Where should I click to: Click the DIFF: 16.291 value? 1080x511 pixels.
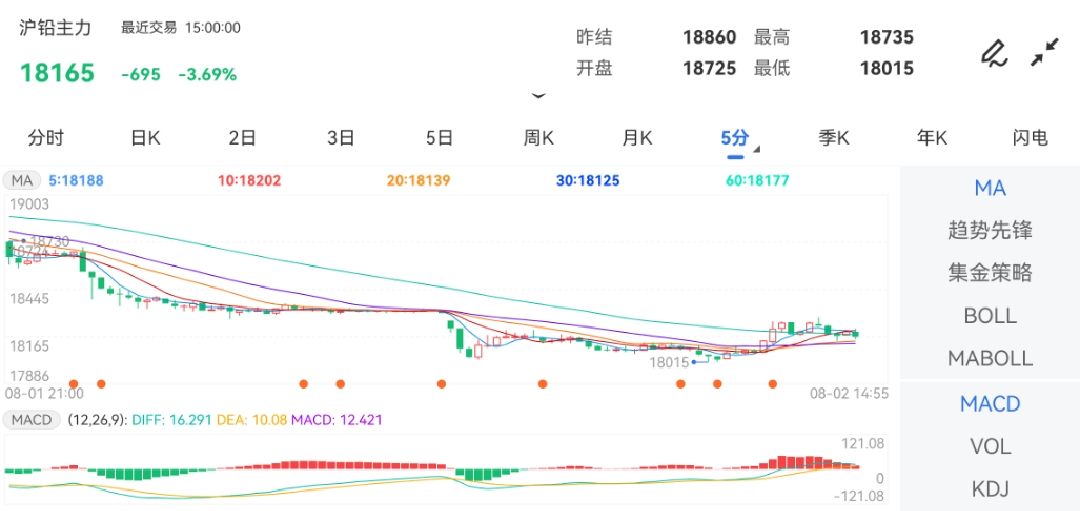click(x=172, y=419)
